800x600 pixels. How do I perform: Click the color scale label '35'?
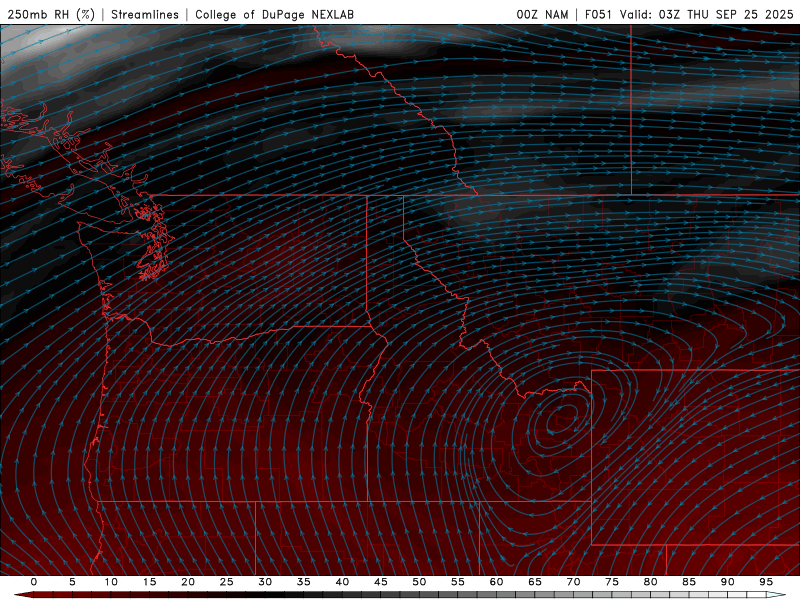pos(304,582)
